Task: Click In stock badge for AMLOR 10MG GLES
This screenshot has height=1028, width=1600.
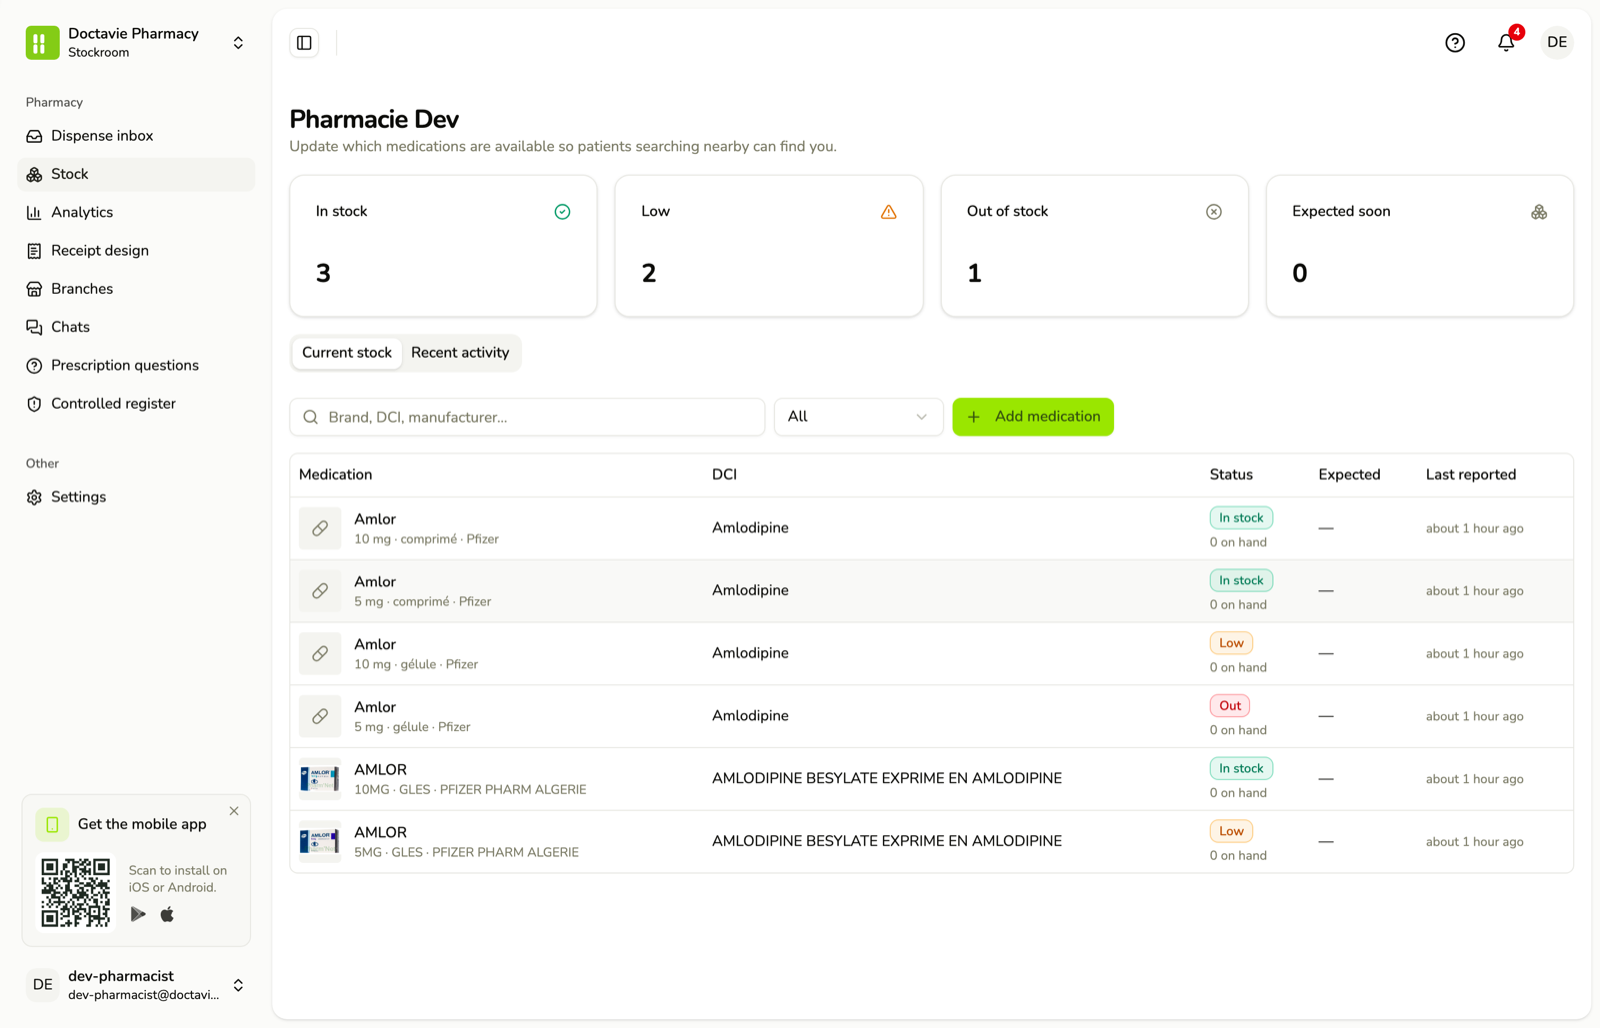Action: 1241,769
